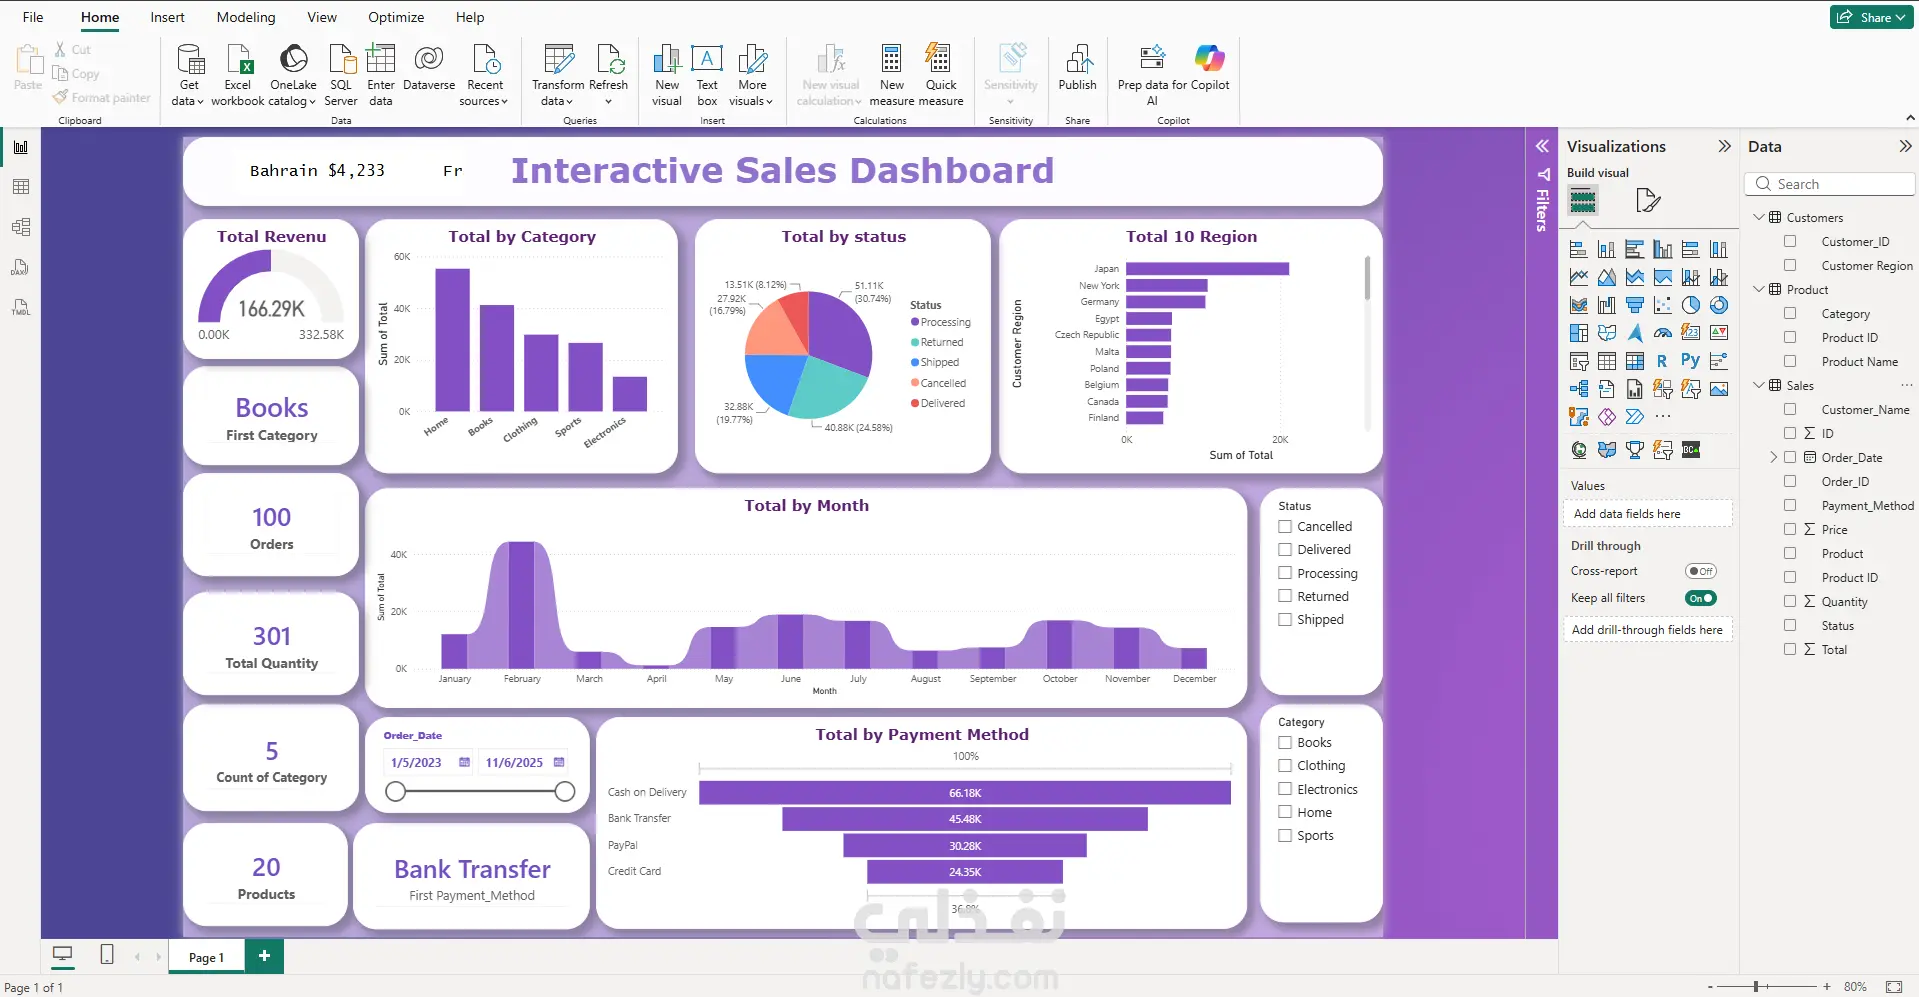Check the Electronics category slicer box

pyautogui.click(x=1285, y=789)
